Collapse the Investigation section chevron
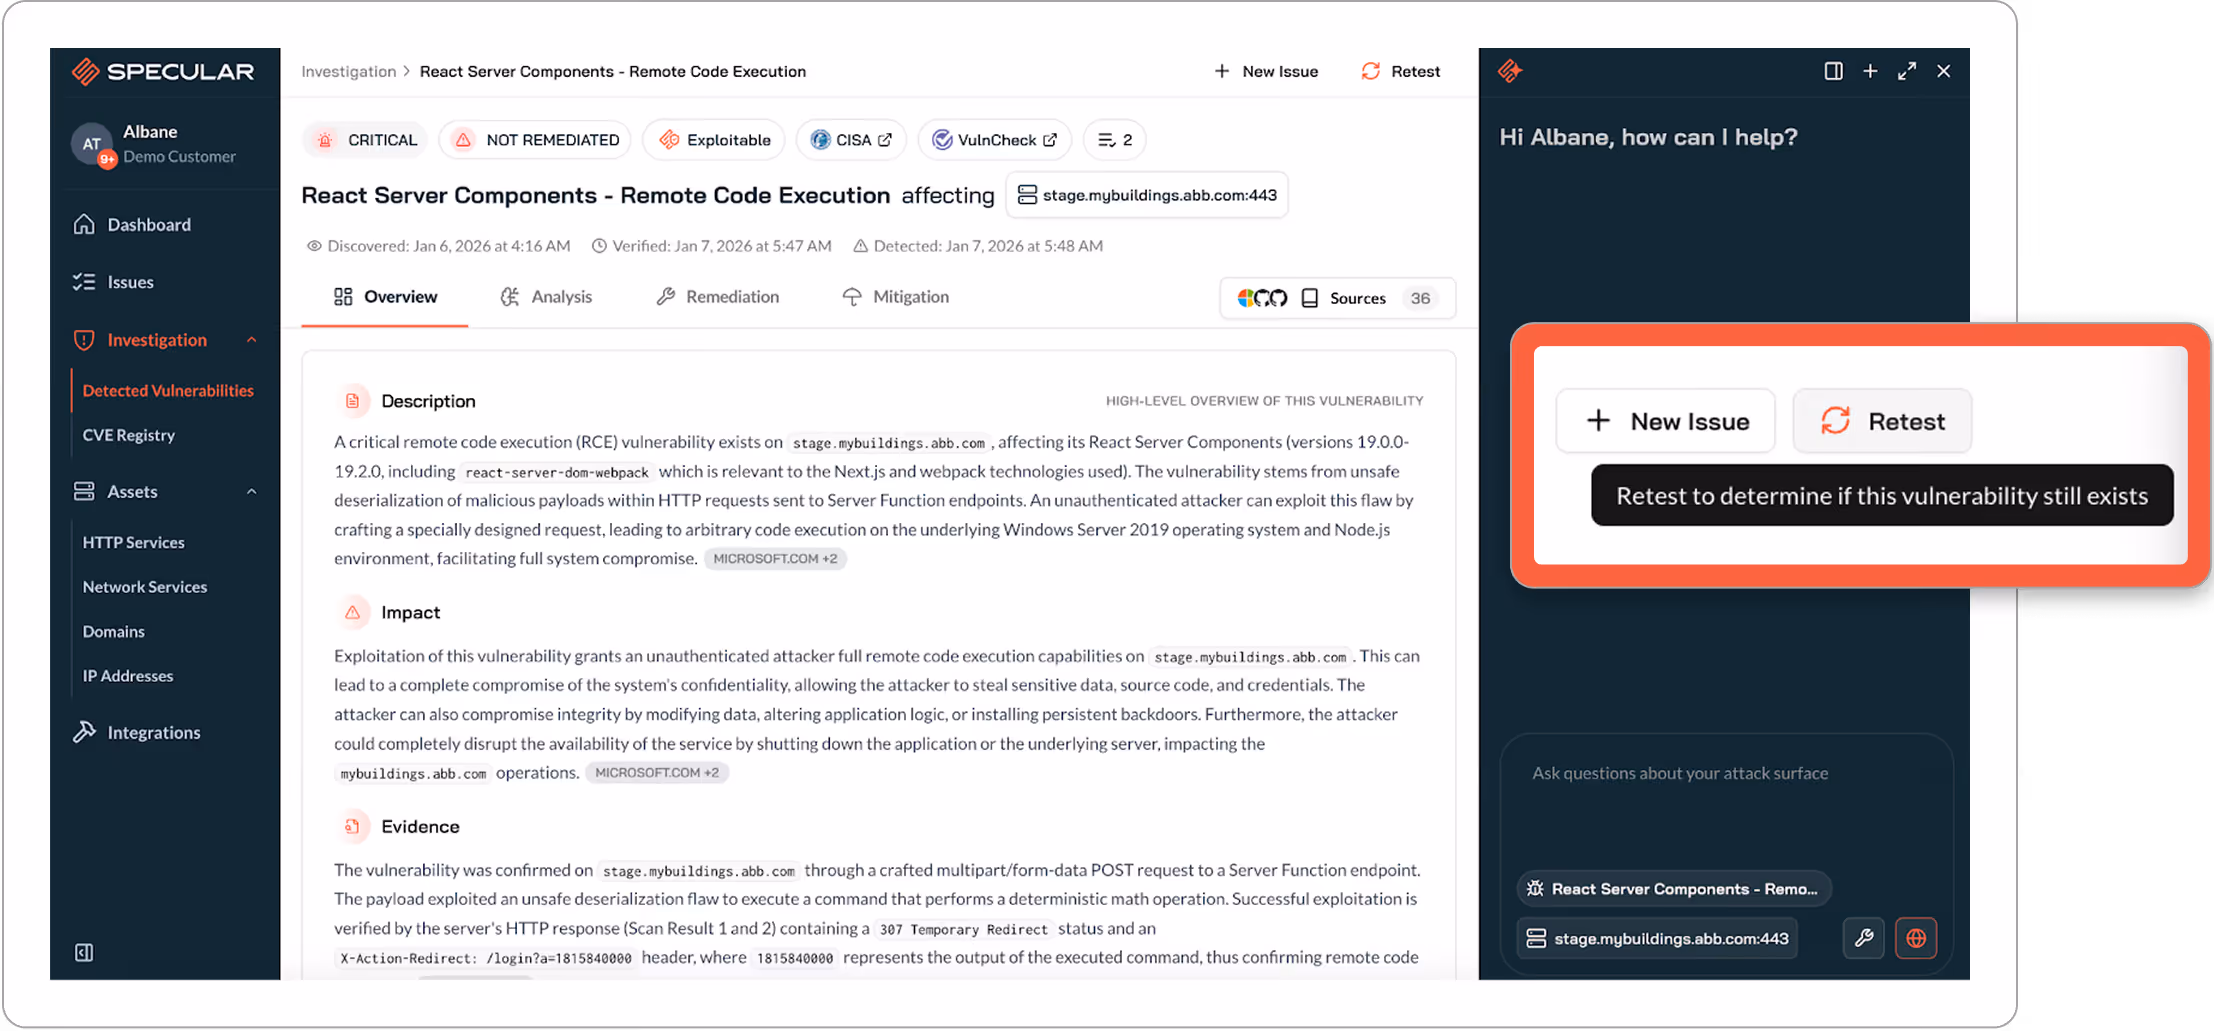2214x1031 pixels. point(252,340)
